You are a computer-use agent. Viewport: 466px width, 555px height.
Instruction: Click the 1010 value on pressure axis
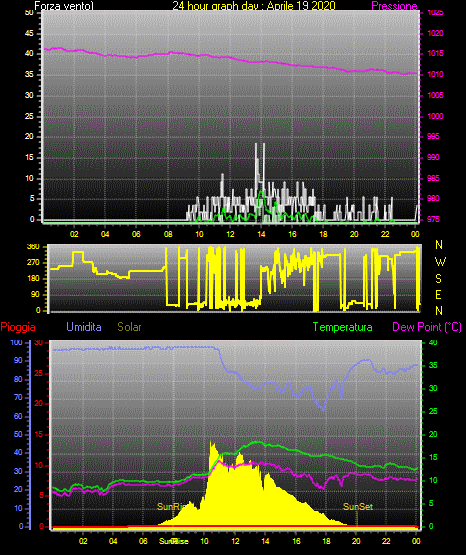point(435,74)
